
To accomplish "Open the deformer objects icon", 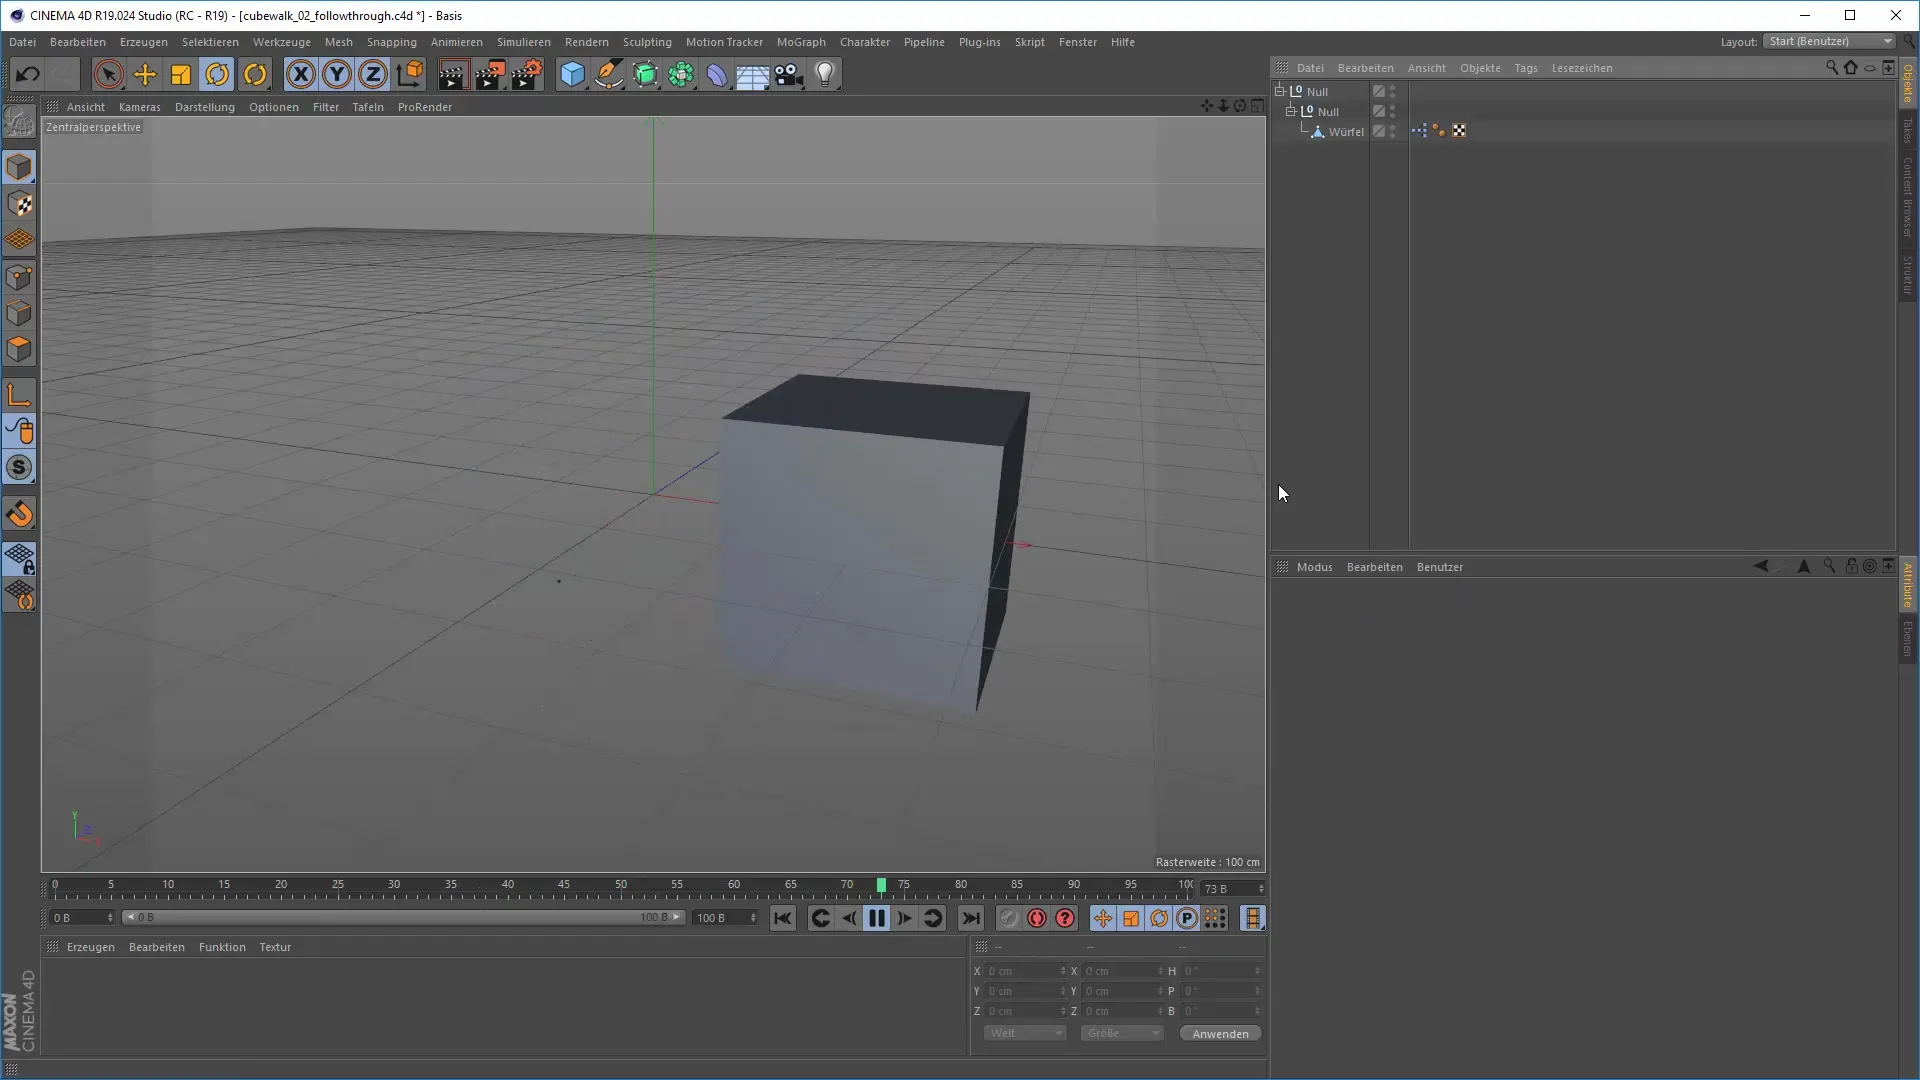I will point(717,74).
